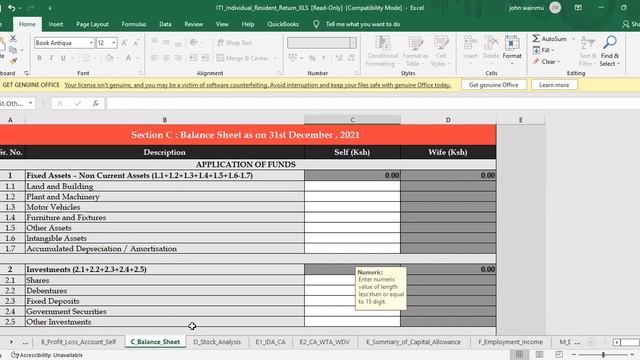Screen dimensions: 640x360
Task: Click the Cut scissors icon
Action: coord(13,39)
